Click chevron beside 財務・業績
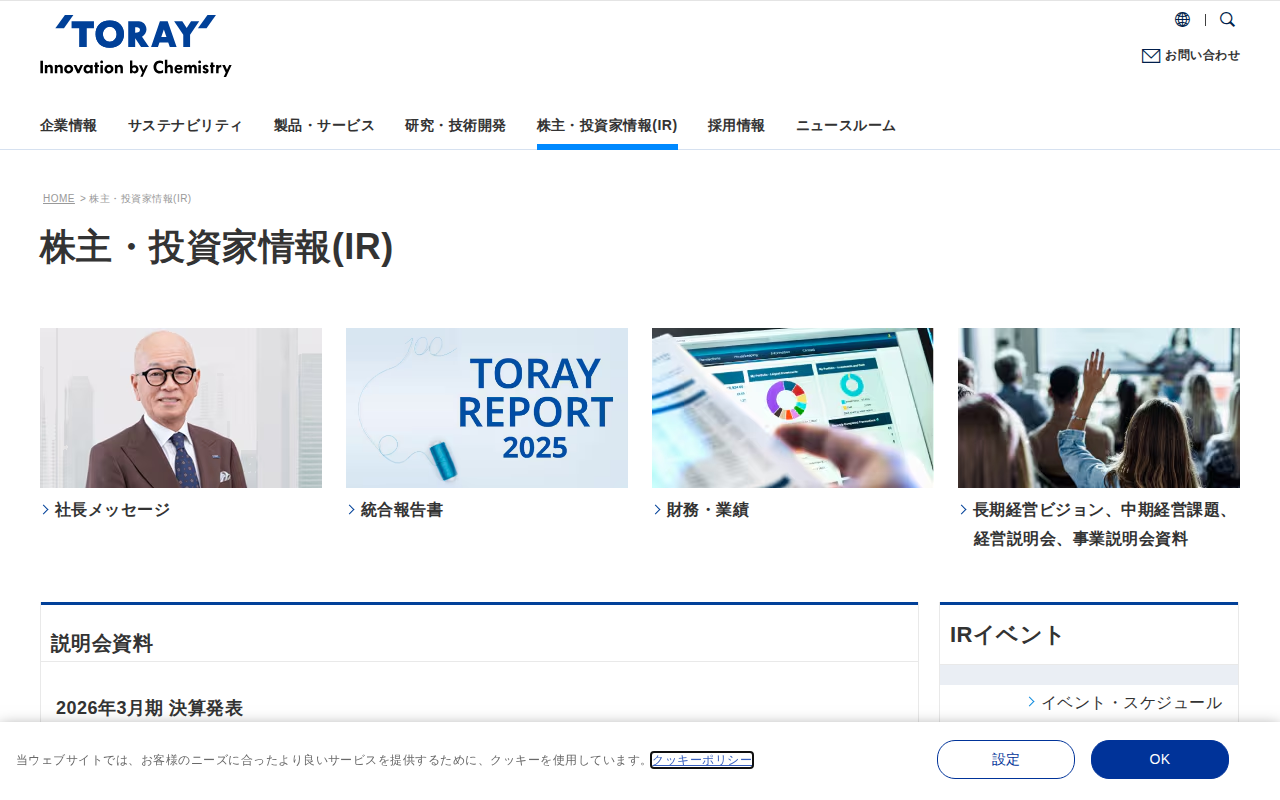Image resolution: width=1280 pixels, height=800 pixels. coord(658,510)
